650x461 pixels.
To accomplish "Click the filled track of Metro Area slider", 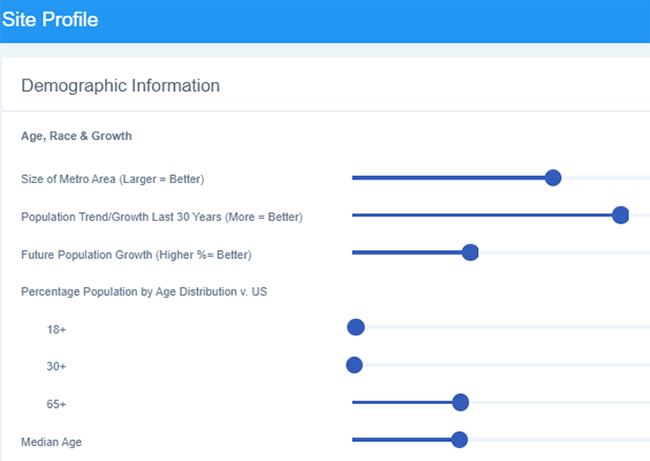I will [x=448, y=178].
